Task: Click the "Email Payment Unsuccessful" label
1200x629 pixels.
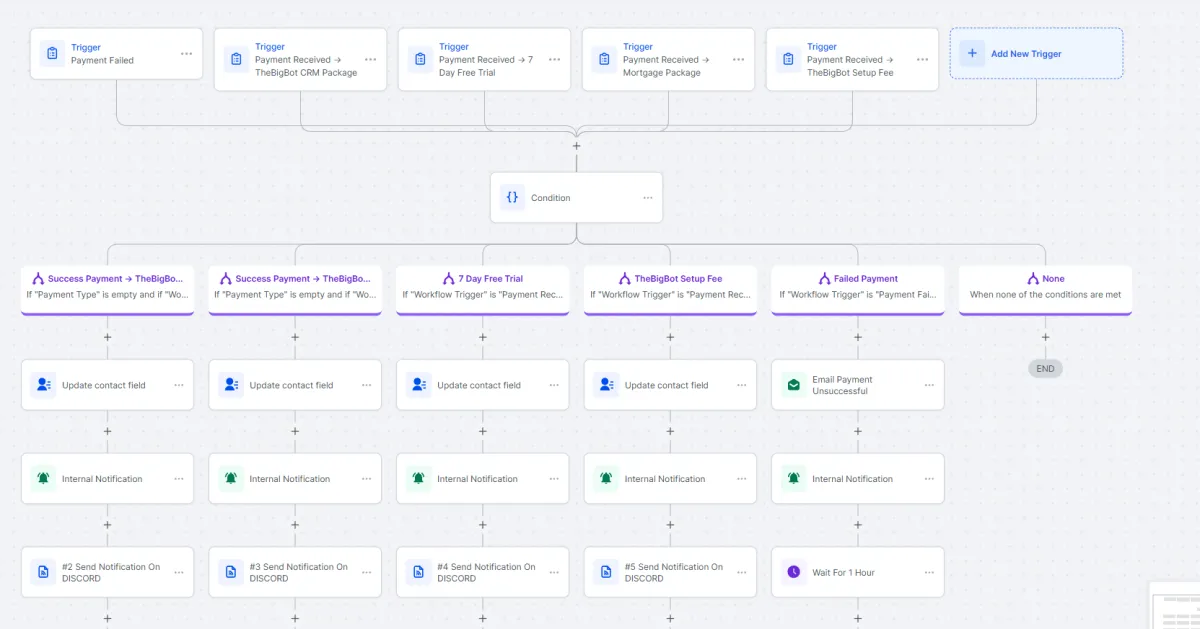Action: coord(842,385)
